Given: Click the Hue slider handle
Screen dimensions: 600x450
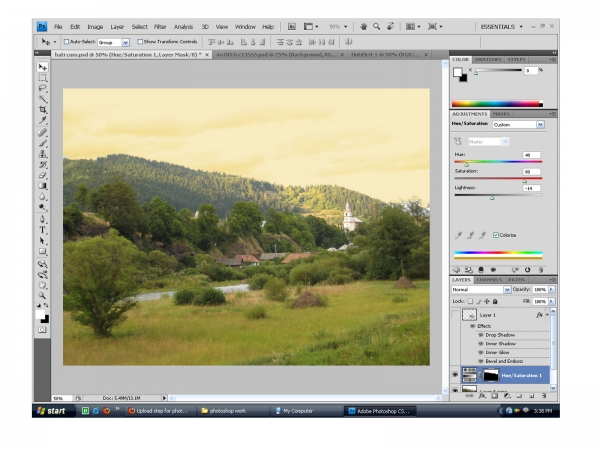Looking at the screenshot, I should click(466, 165).
